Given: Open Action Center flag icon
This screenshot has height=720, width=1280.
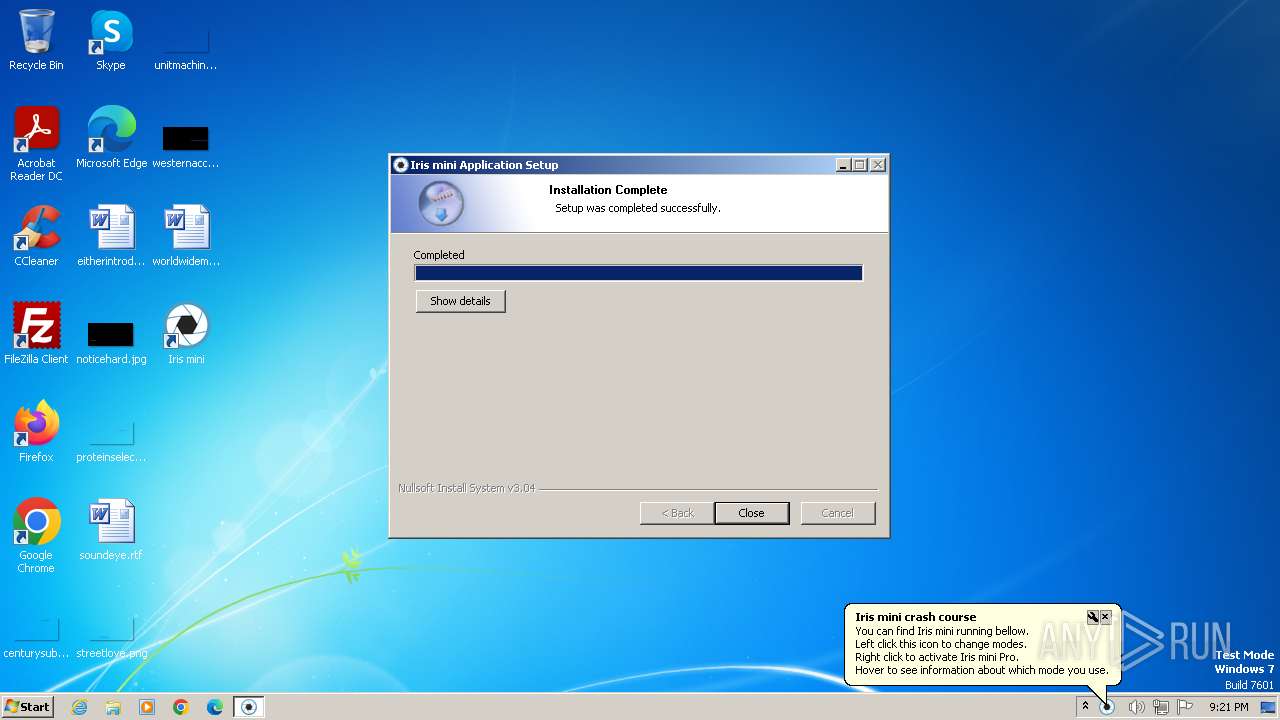Looking at the screenshot, I should click(x=1185, y=707).
